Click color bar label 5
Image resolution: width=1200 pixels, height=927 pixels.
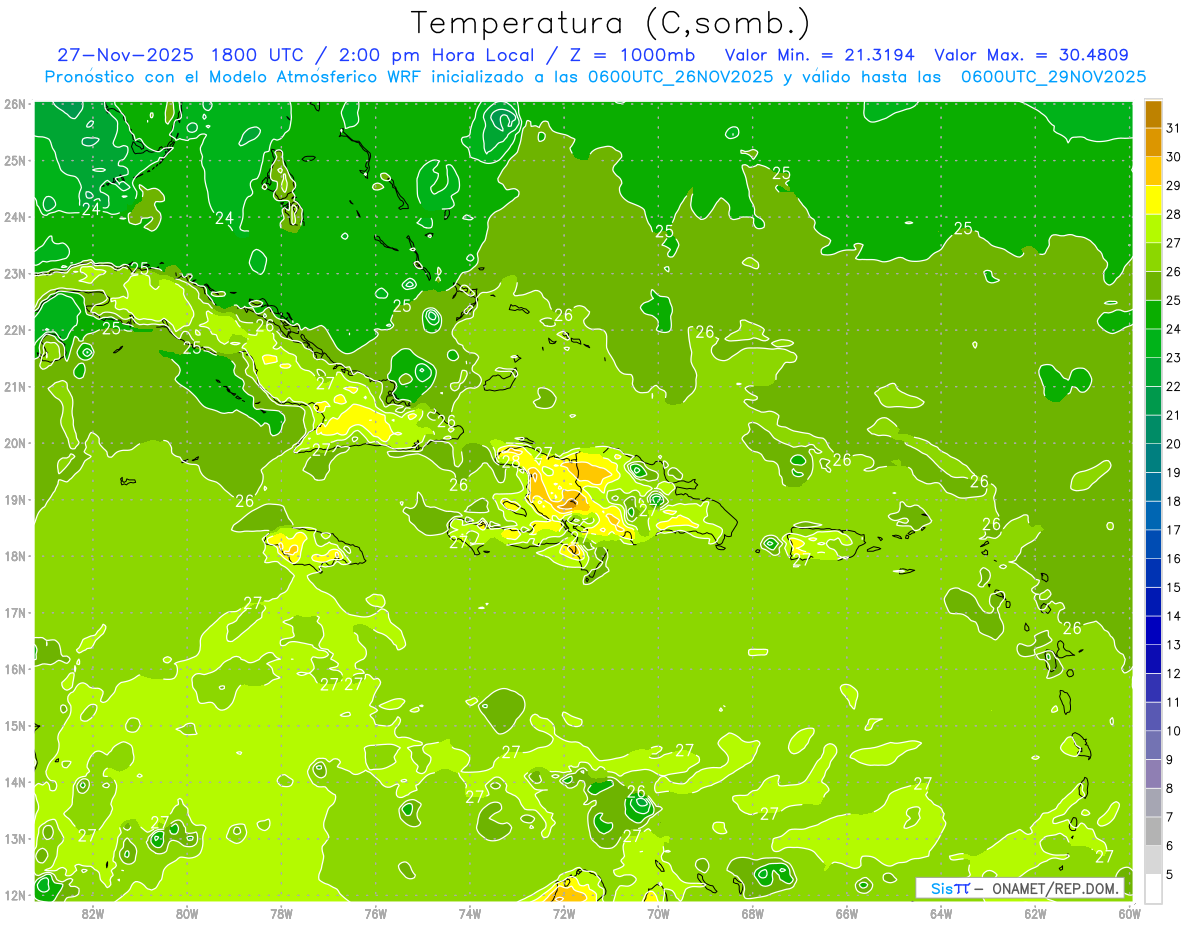tap(1171, 875)
